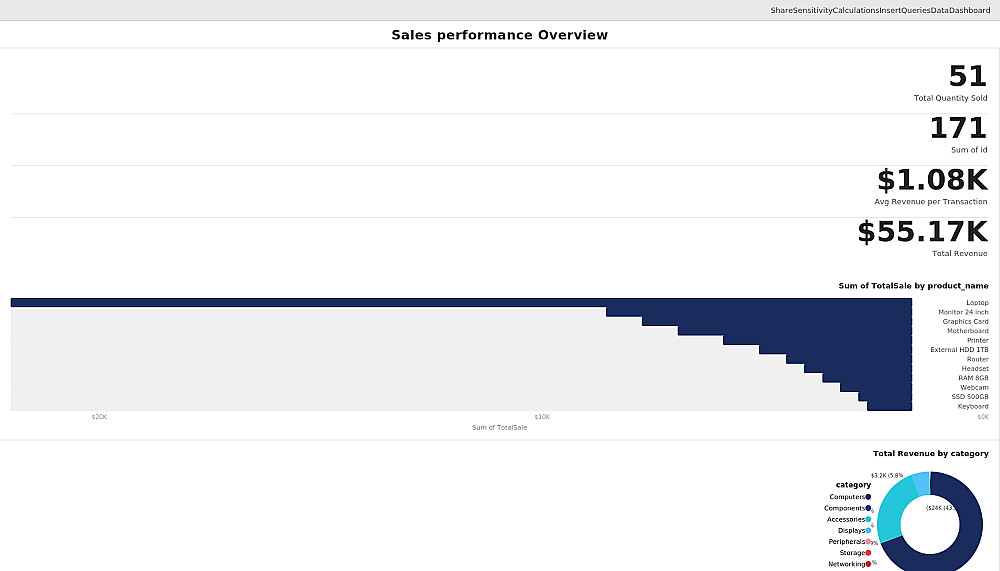Open the Calculations menu

[x=855, y=10]
